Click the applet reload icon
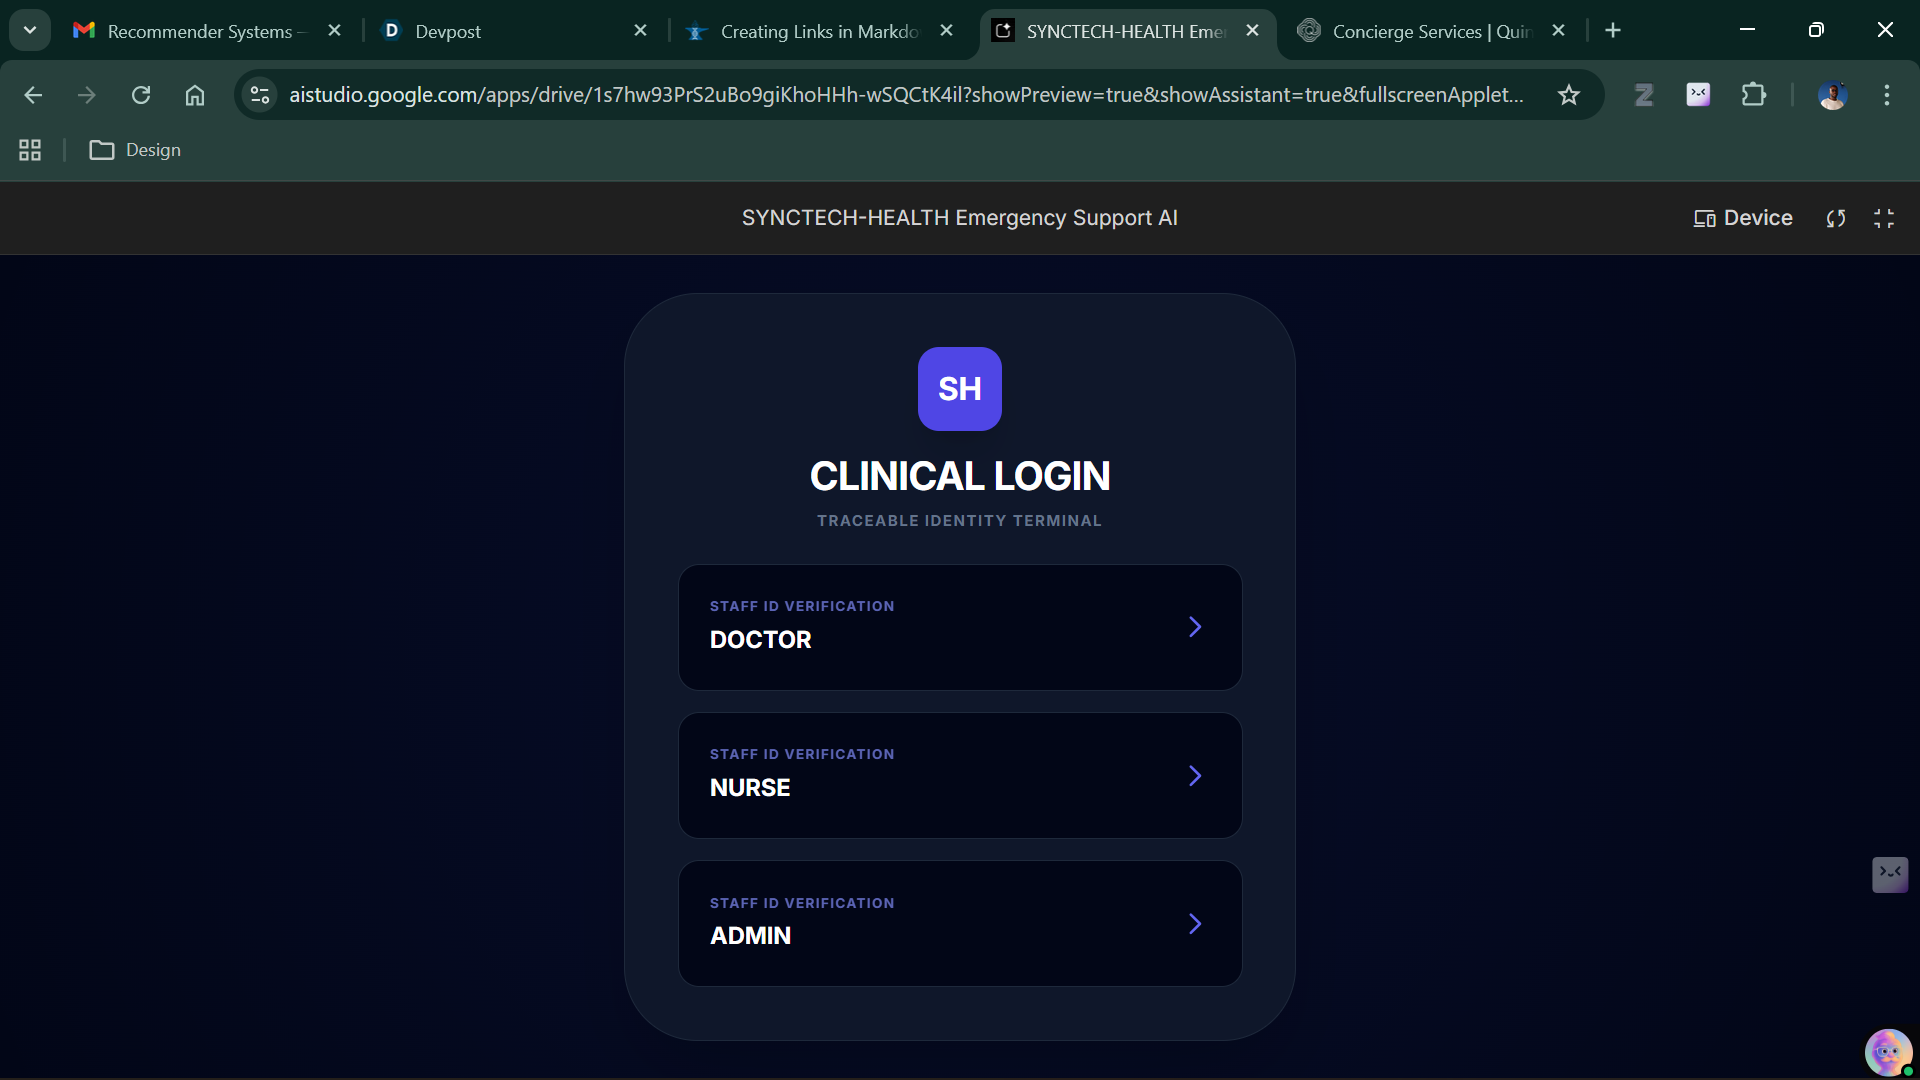 [1836, 218]
